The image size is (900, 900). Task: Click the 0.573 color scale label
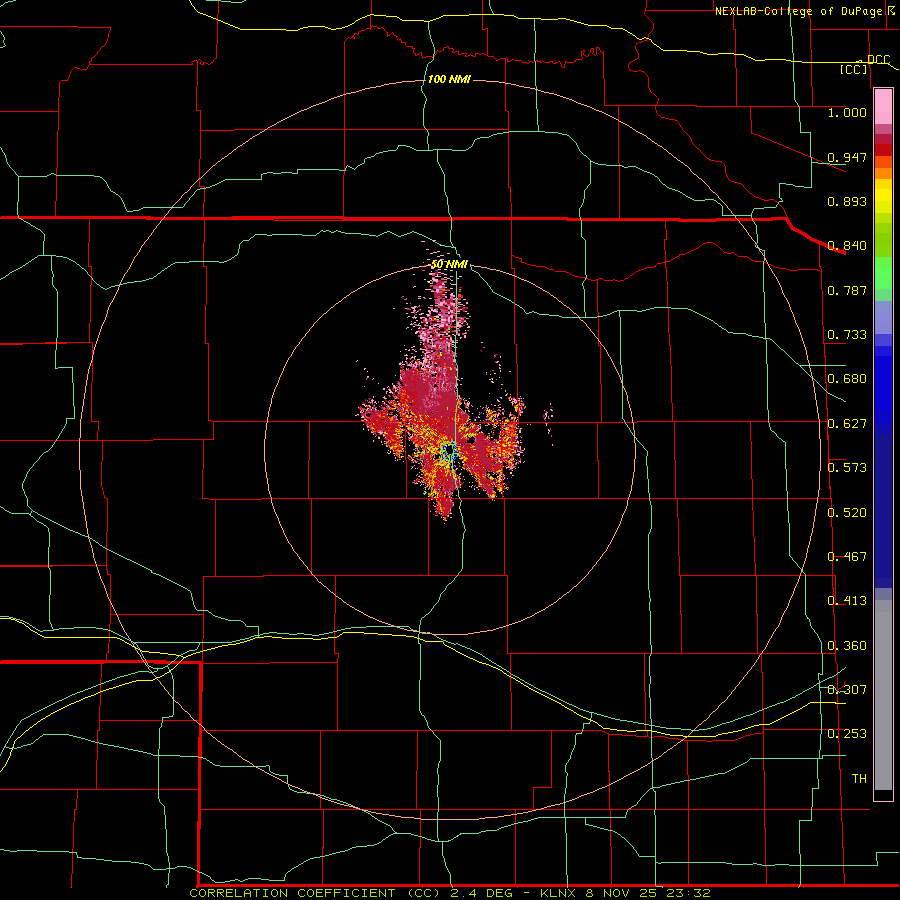(847, 468)
